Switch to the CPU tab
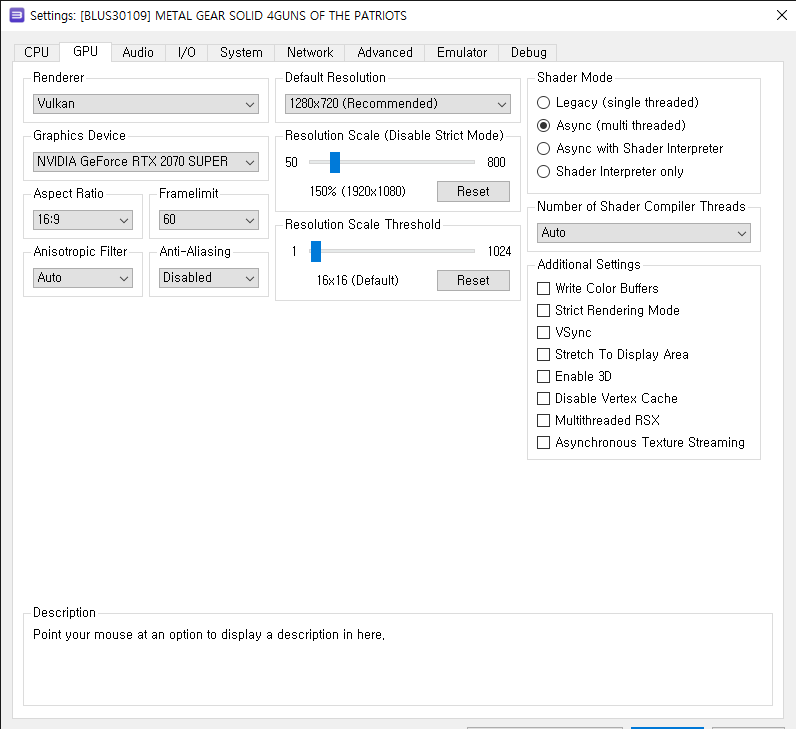796x729 pixels. 37,52
